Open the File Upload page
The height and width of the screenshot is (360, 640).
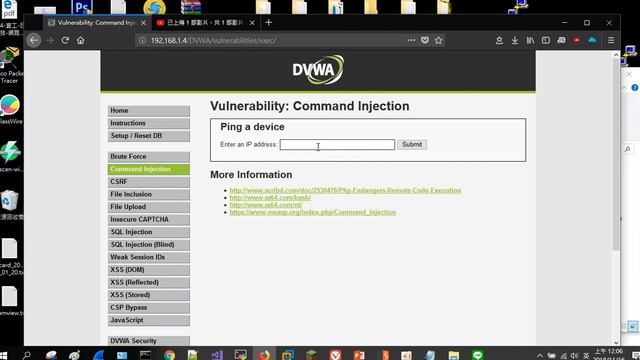pyautogui.click(x=149, y=207)
